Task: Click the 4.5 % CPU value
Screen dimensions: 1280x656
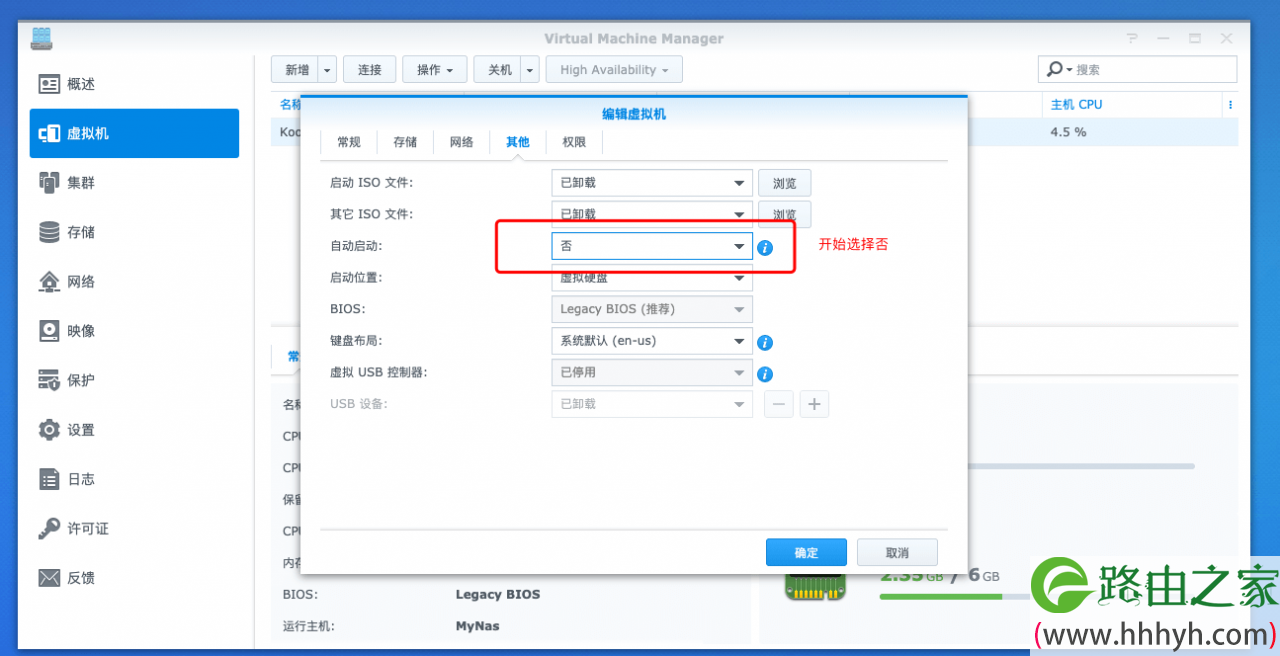Action: [1068, 132]
